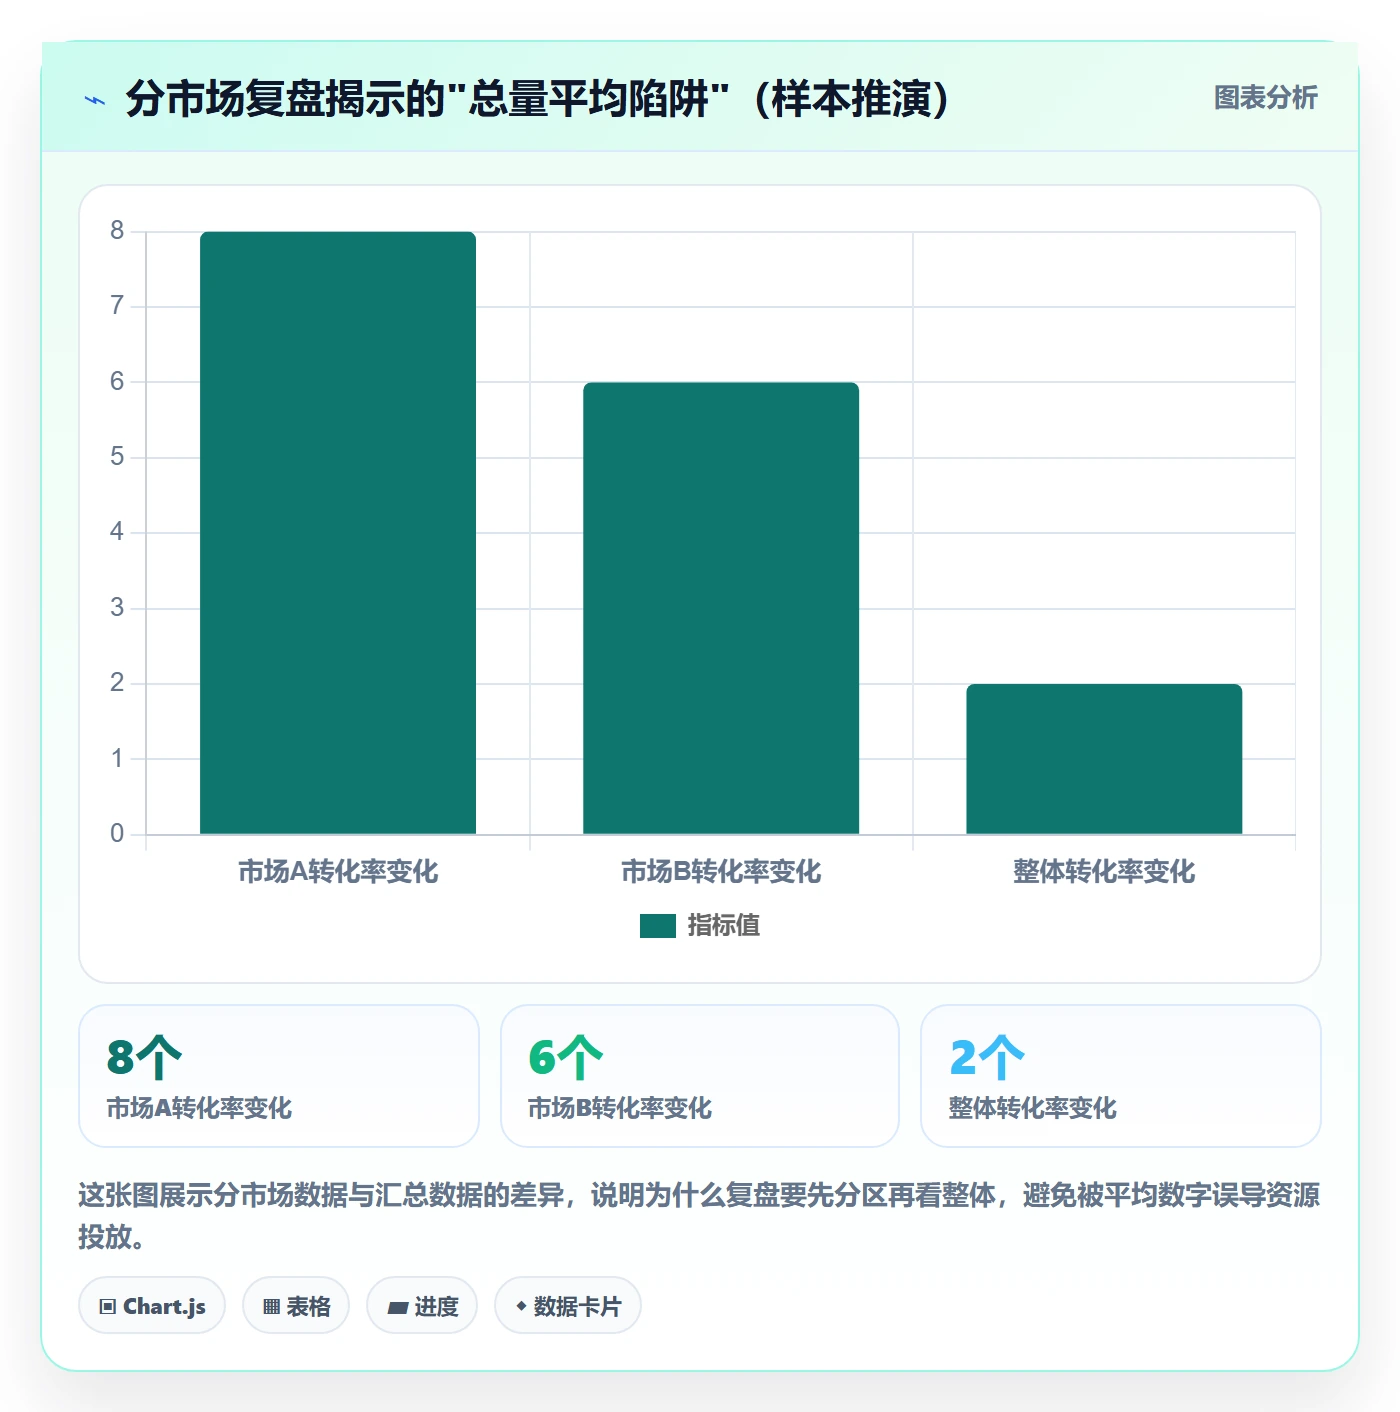1400x1412 pixels.
Task: Click the y-axis value 0
Action: coord(117,834)
